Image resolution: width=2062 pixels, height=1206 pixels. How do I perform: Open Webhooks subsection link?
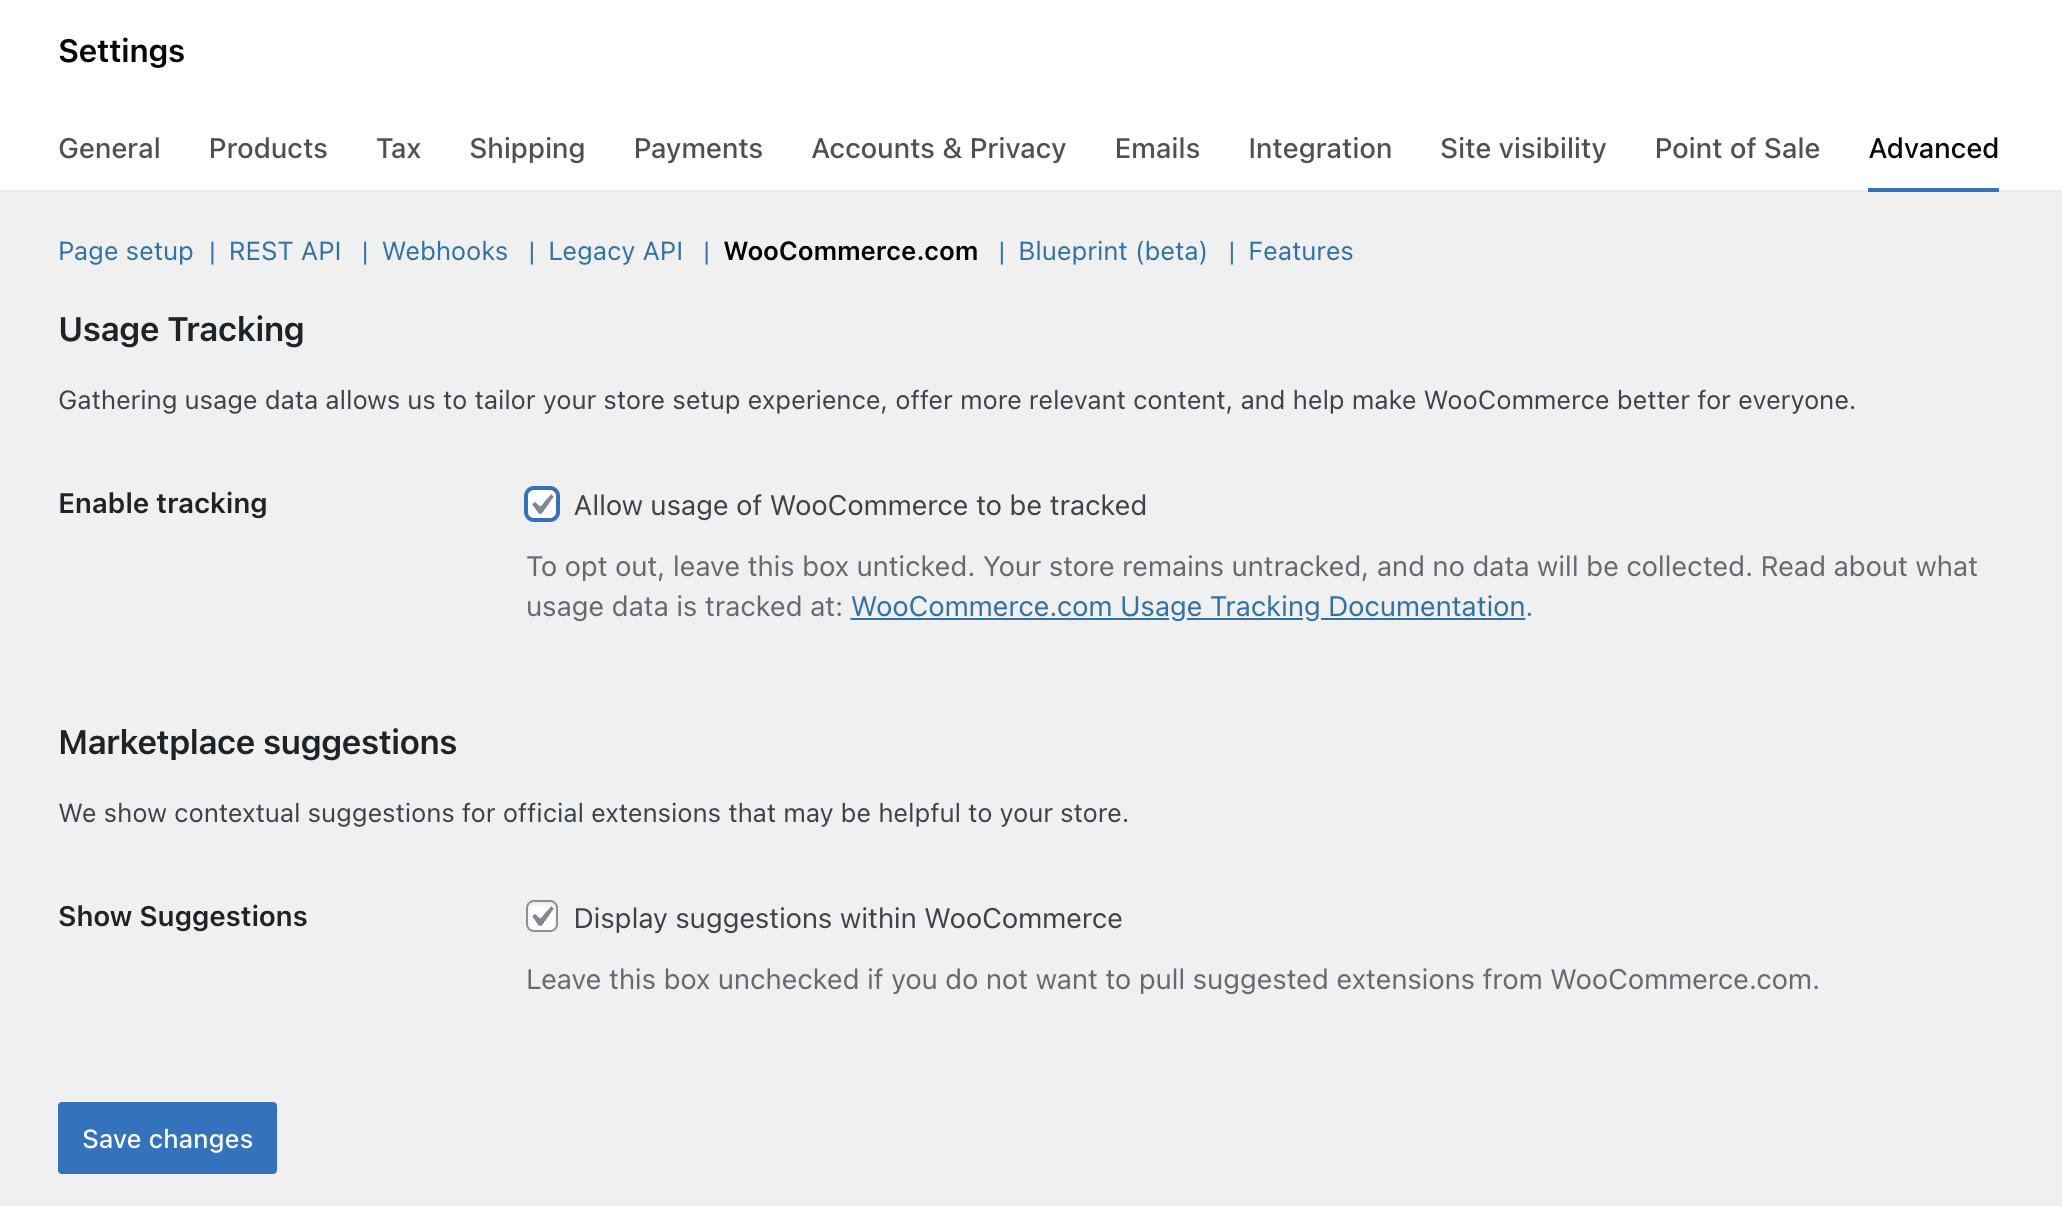click(445, 251)
